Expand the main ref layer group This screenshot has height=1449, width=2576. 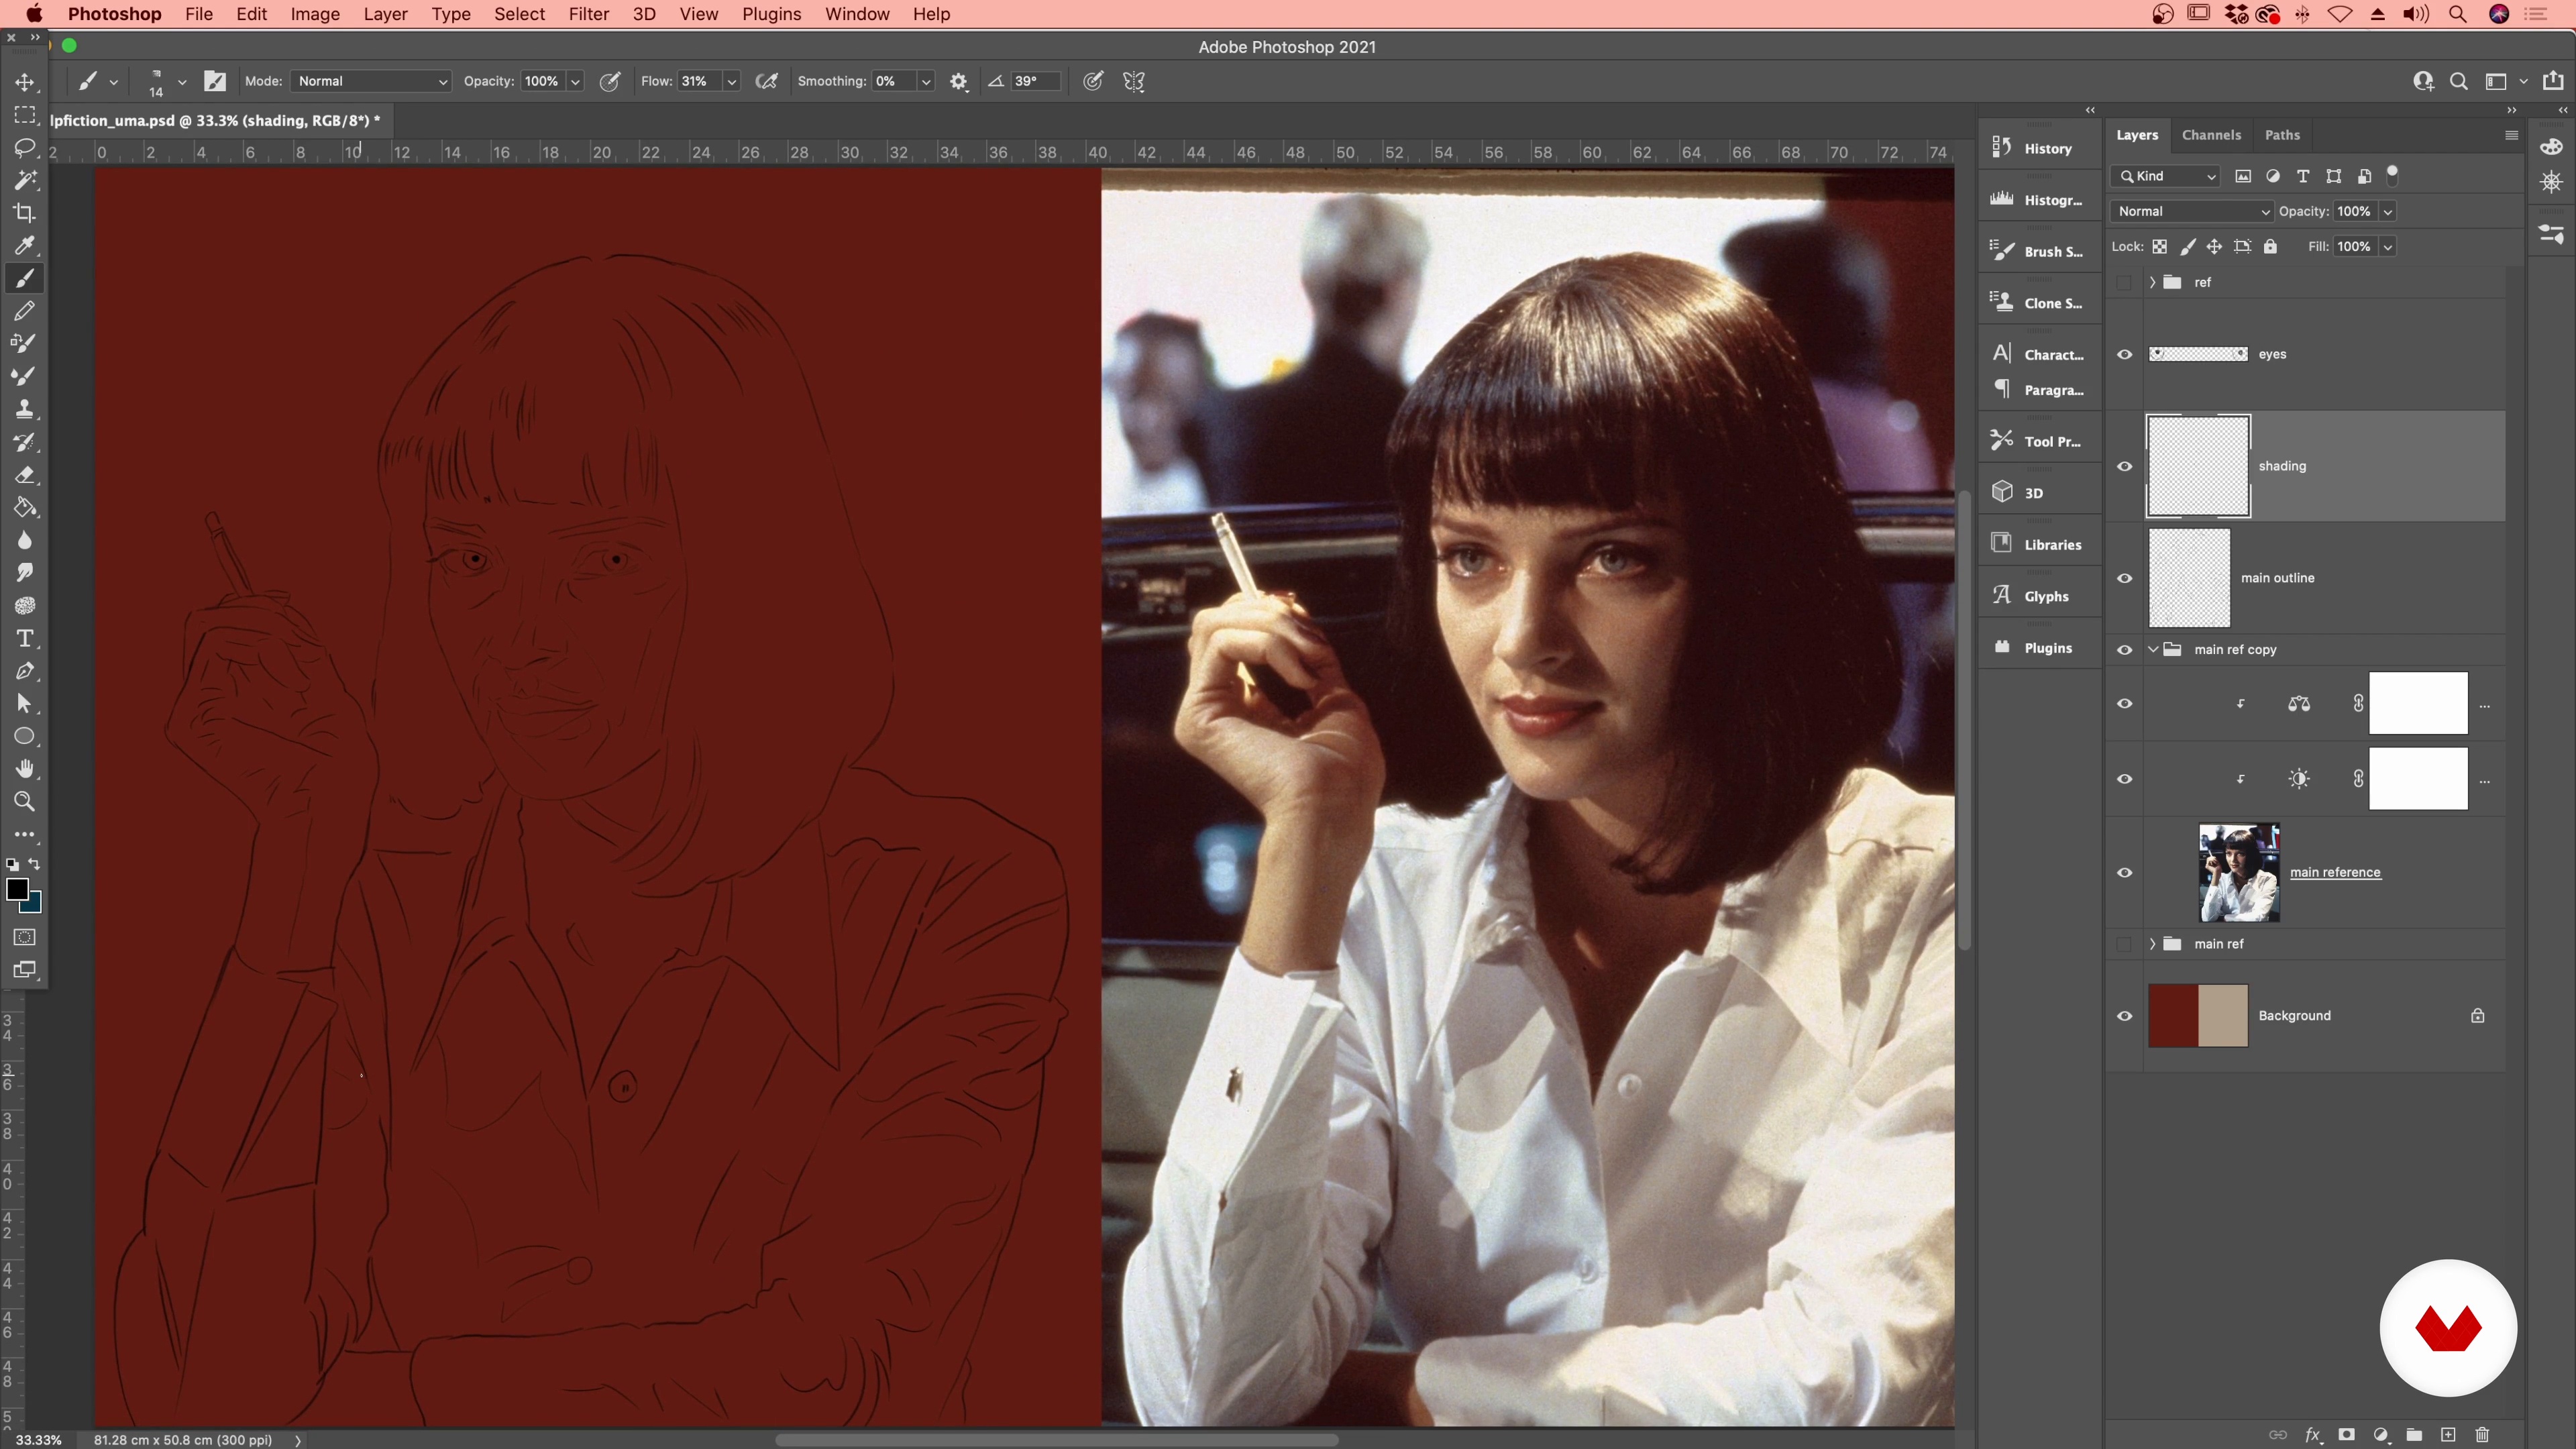click(x=2152, y=944)
